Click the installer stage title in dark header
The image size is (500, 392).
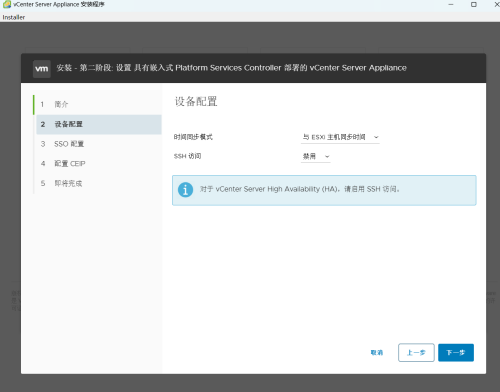(231, 68)
